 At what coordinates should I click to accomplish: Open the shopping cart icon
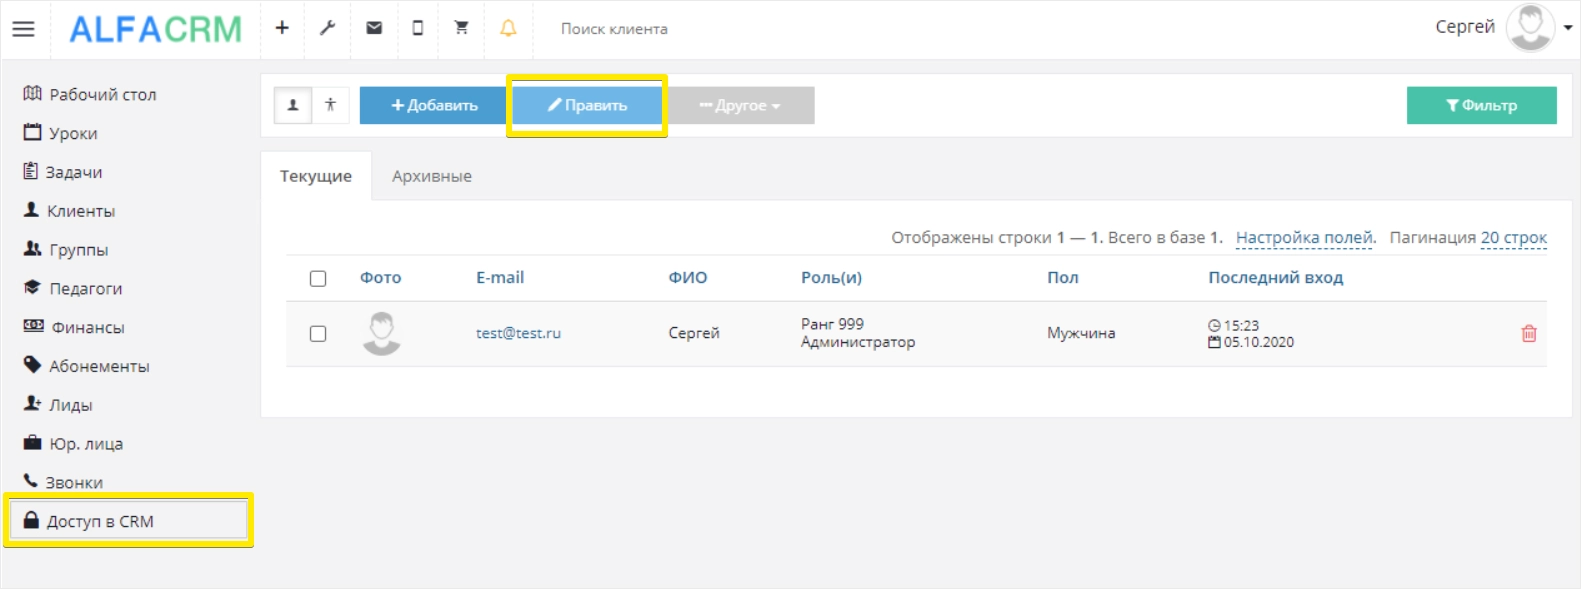461,28
